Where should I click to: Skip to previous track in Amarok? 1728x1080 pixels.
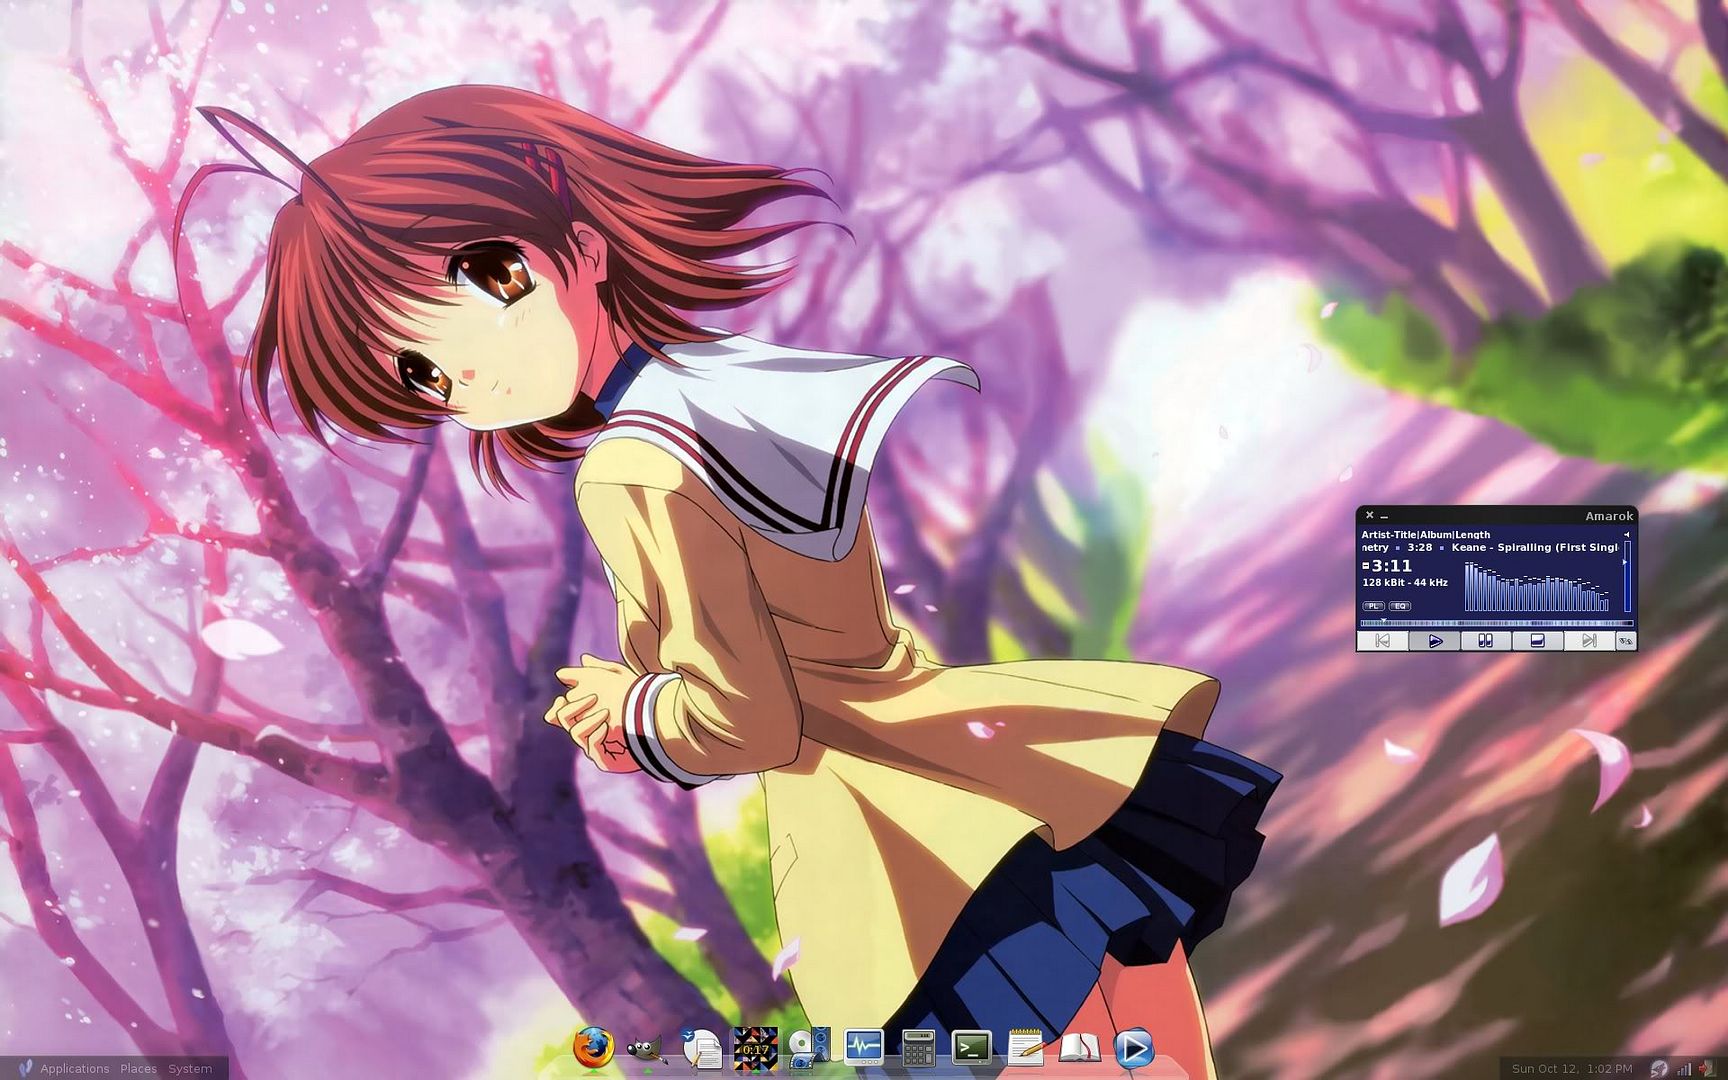(1383, 641)
